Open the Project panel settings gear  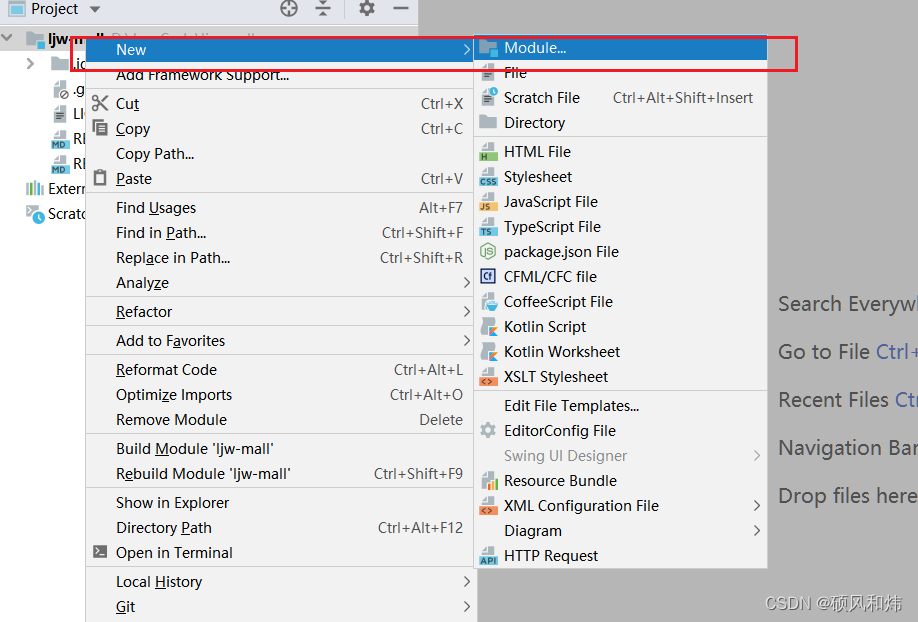[366, 8]
